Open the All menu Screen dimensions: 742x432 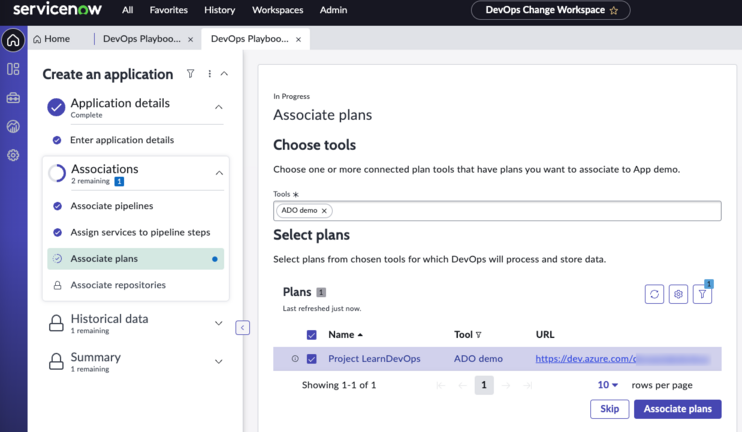click(x=127, y=10)
